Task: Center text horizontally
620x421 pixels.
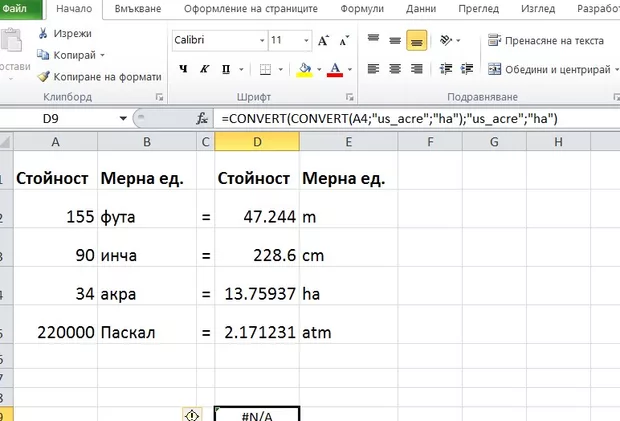Action: [395, 69]
